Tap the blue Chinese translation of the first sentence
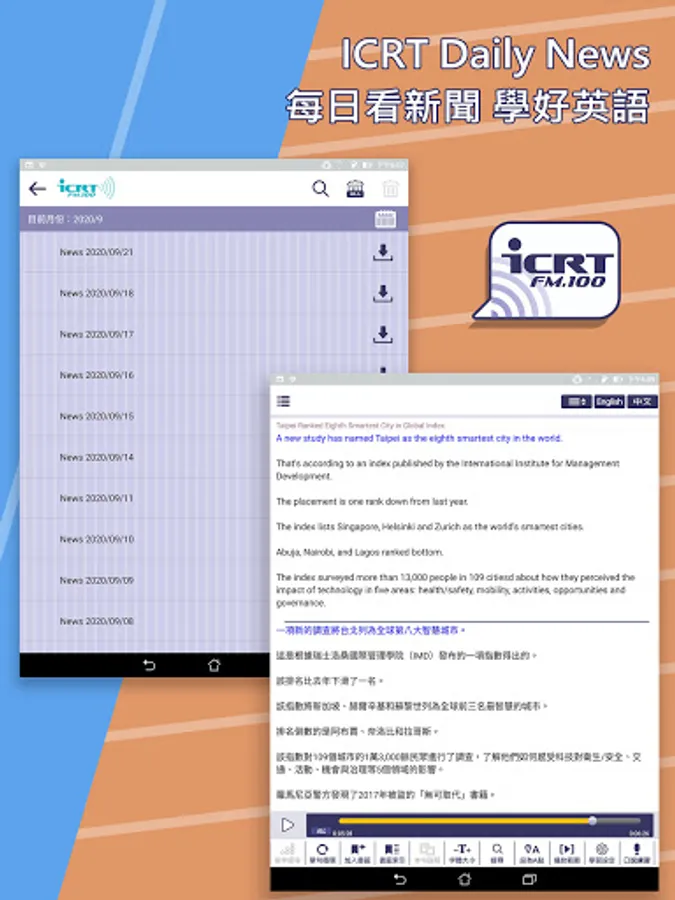The height and width of the screenshot is (900, 675). [370, 630]
